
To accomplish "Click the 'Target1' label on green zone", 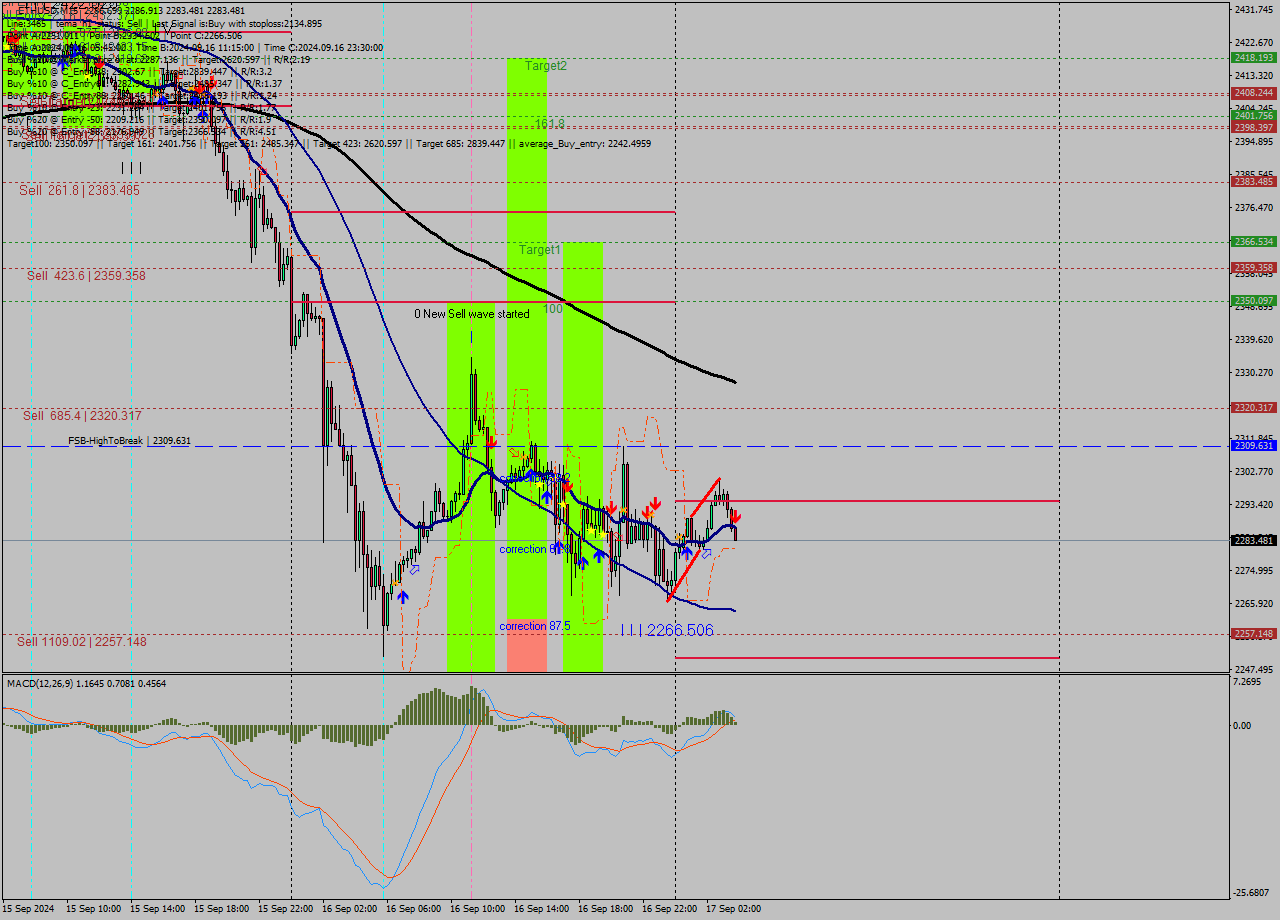I will pyautogui.click(x=540, y=250).
